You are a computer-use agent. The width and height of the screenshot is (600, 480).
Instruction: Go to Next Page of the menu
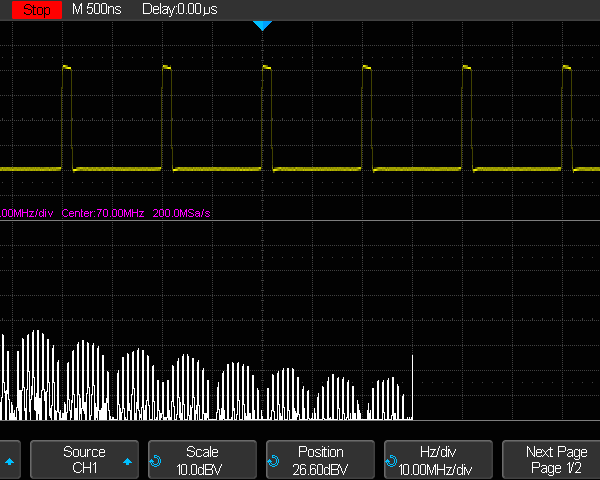[557, 460]
